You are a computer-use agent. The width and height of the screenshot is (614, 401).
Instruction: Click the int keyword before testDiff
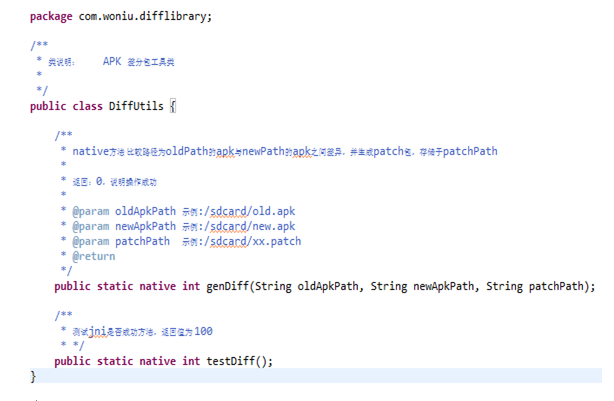coord(191,361)
